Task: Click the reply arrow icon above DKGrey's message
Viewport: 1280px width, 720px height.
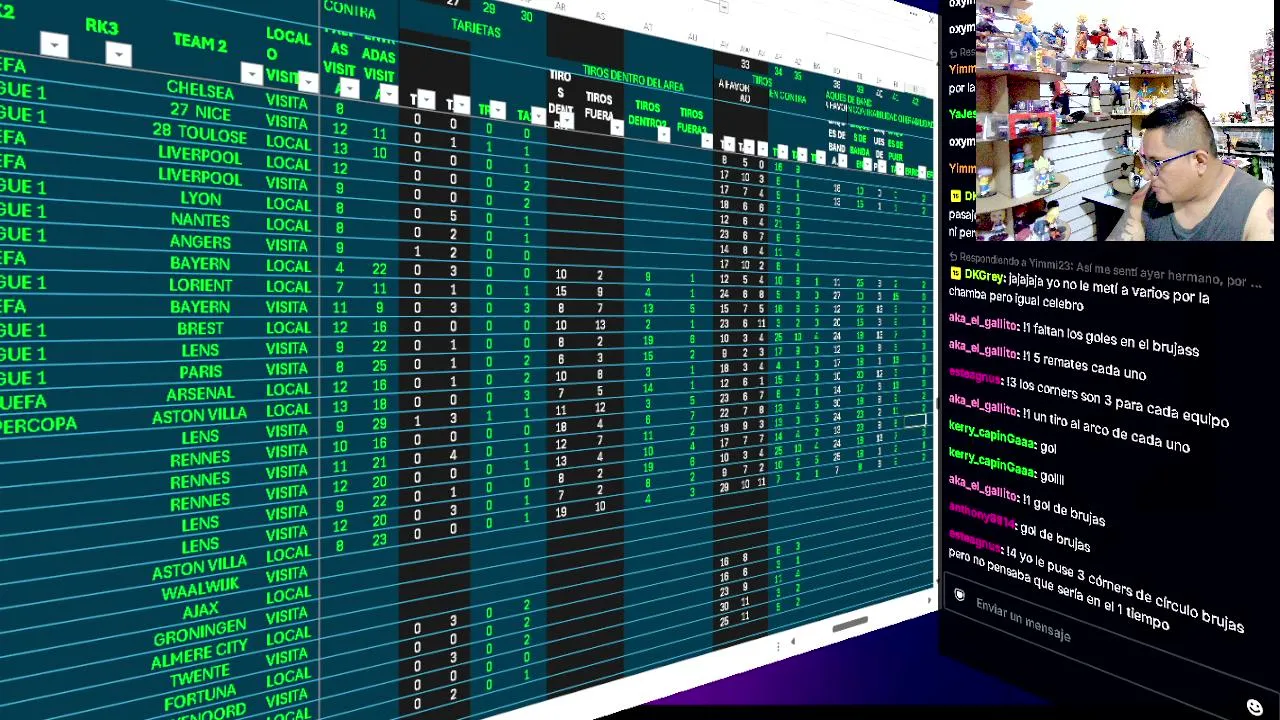Action: point(953,256)
